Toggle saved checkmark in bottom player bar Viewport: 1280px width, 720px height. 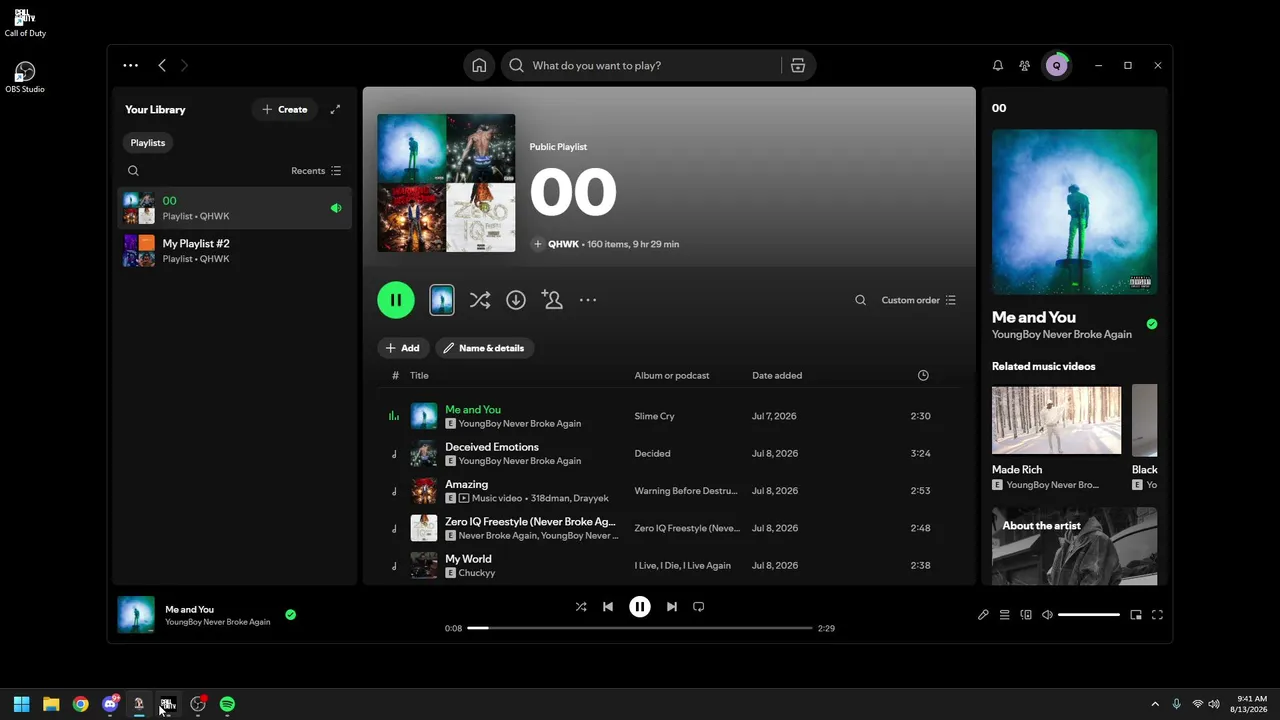point(290,615)
